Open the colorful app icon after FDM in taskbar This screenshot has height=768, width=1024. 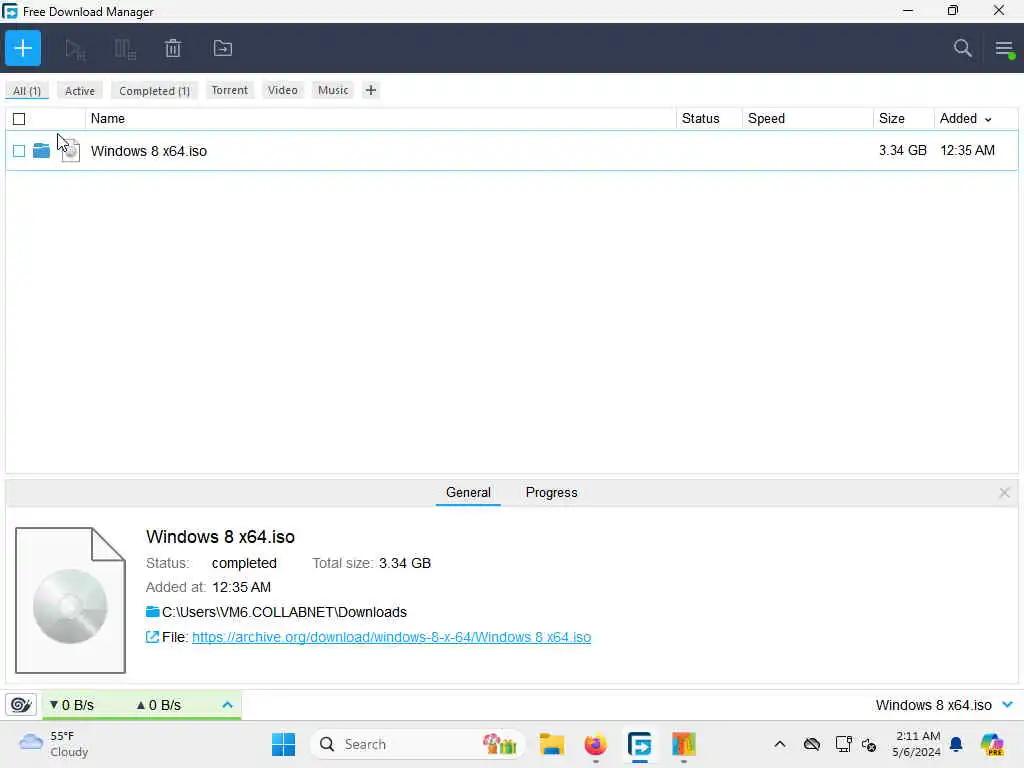click(x=683, y=744)
